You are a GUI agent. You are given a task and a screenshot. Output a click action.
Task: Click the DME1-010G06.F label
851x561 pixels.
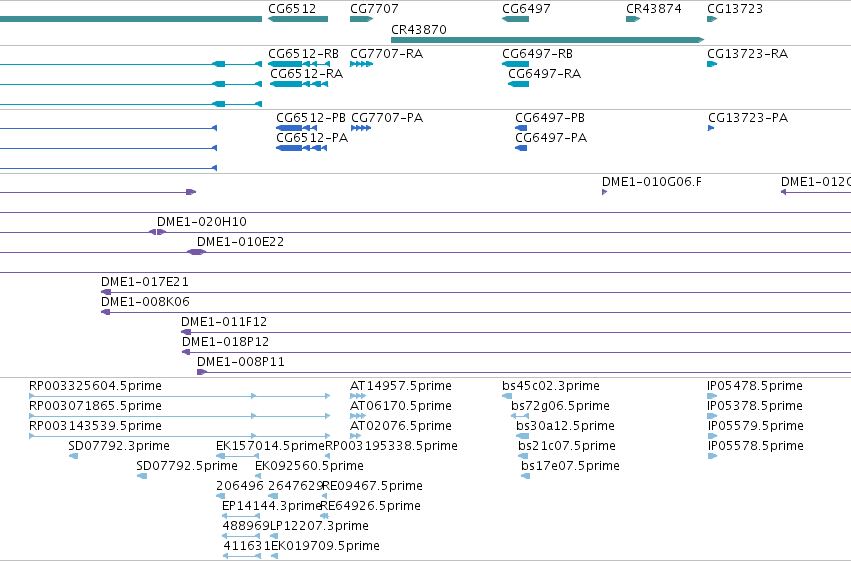point(651,182)
